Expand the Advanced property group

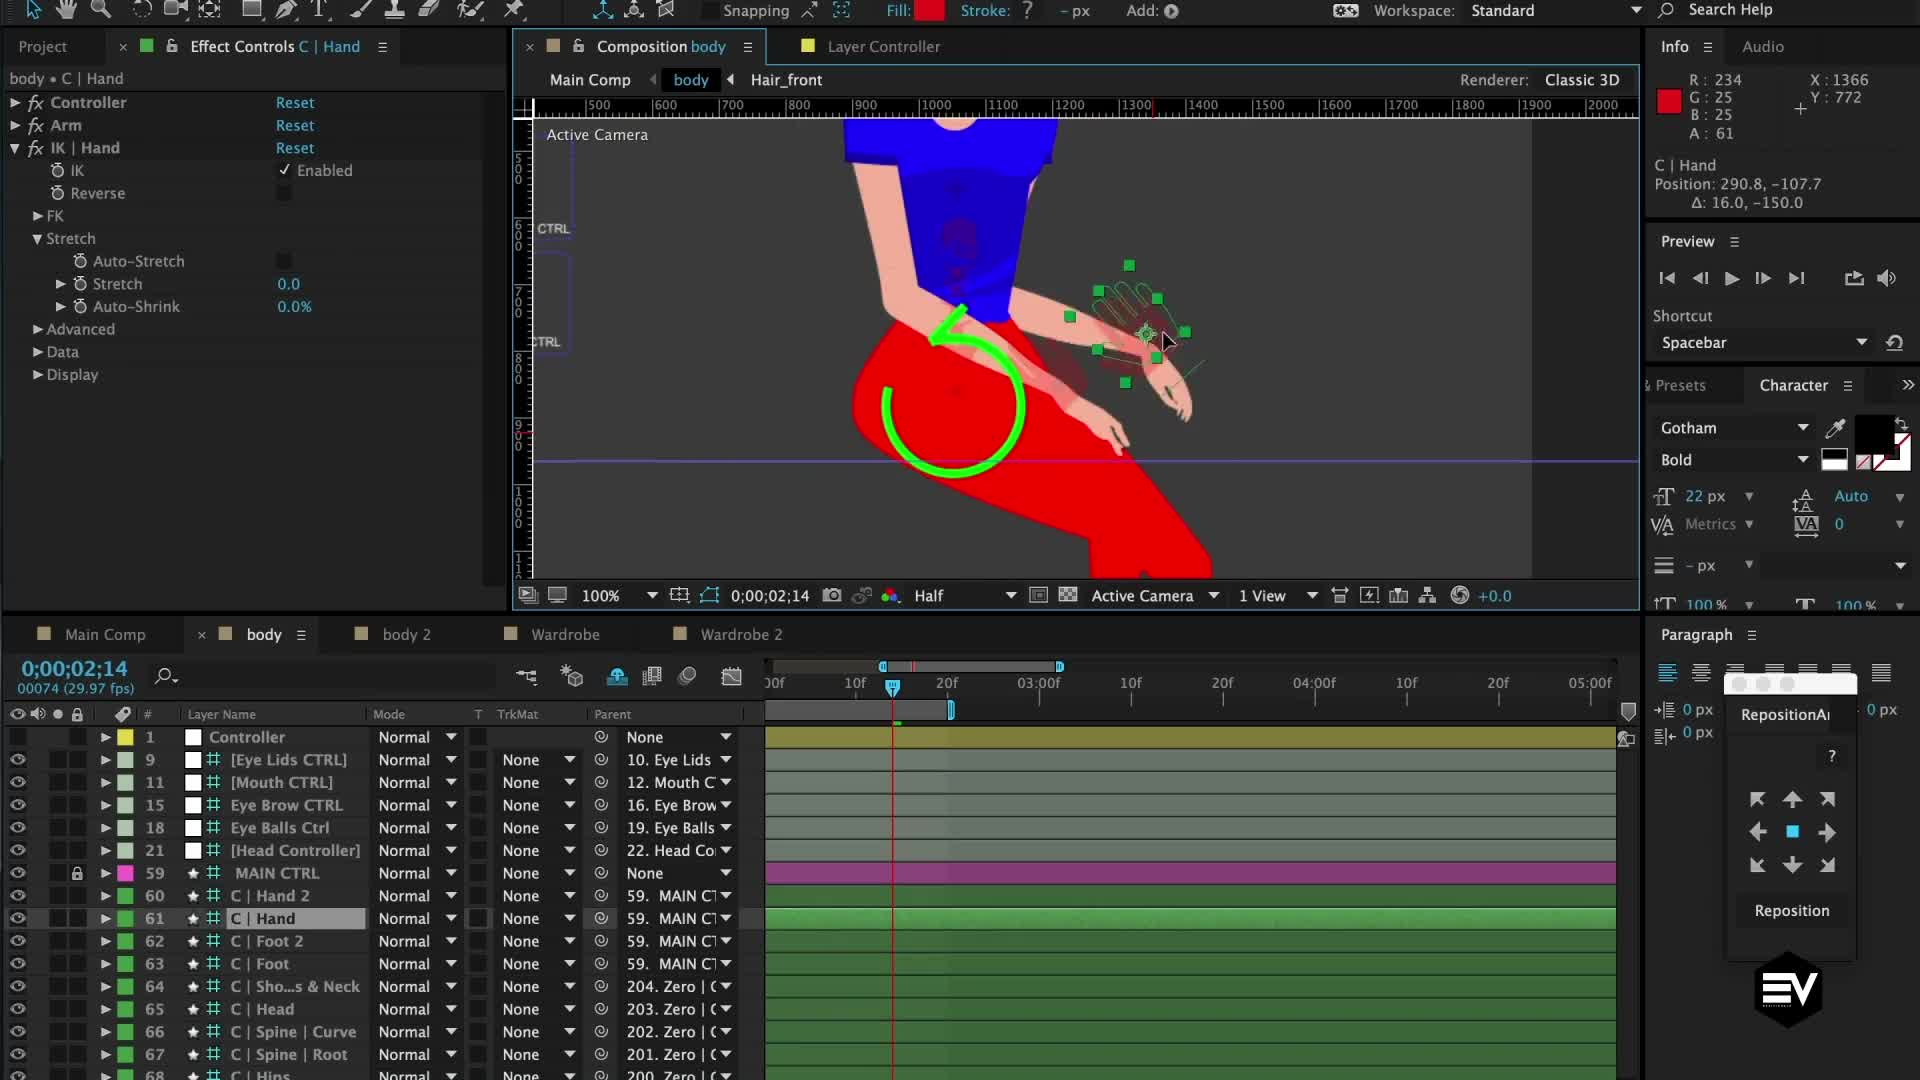[37, 329]
